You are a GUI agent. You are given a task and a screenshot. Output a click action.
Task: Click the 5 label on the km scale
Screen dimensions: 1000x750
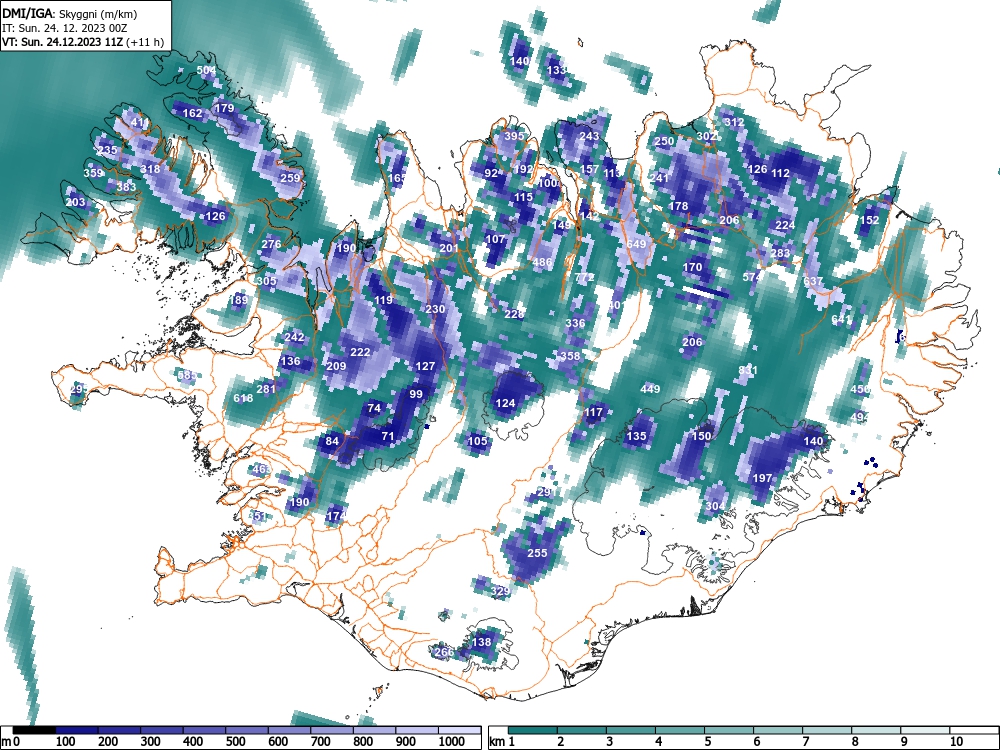(707, 742)
